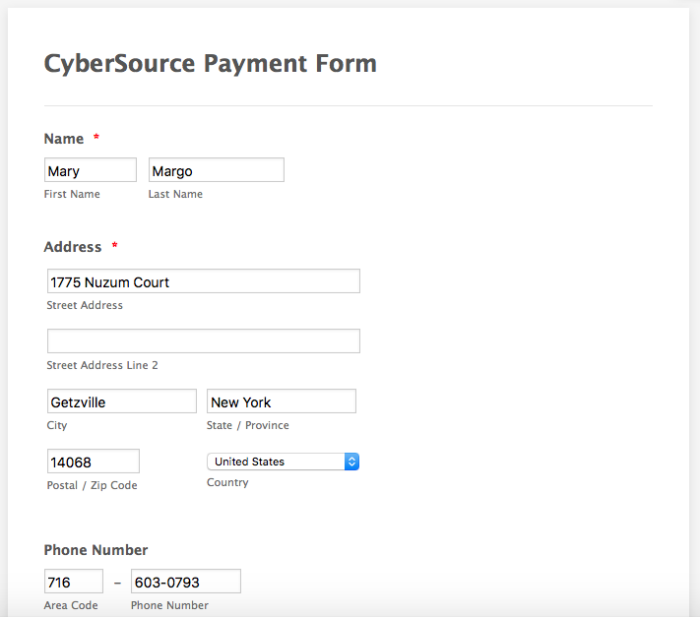The height and width of the screenshot is (617, 700).
Task: Click the Street Address field with 1775 Nuzum Court
Action: point(204,281)
